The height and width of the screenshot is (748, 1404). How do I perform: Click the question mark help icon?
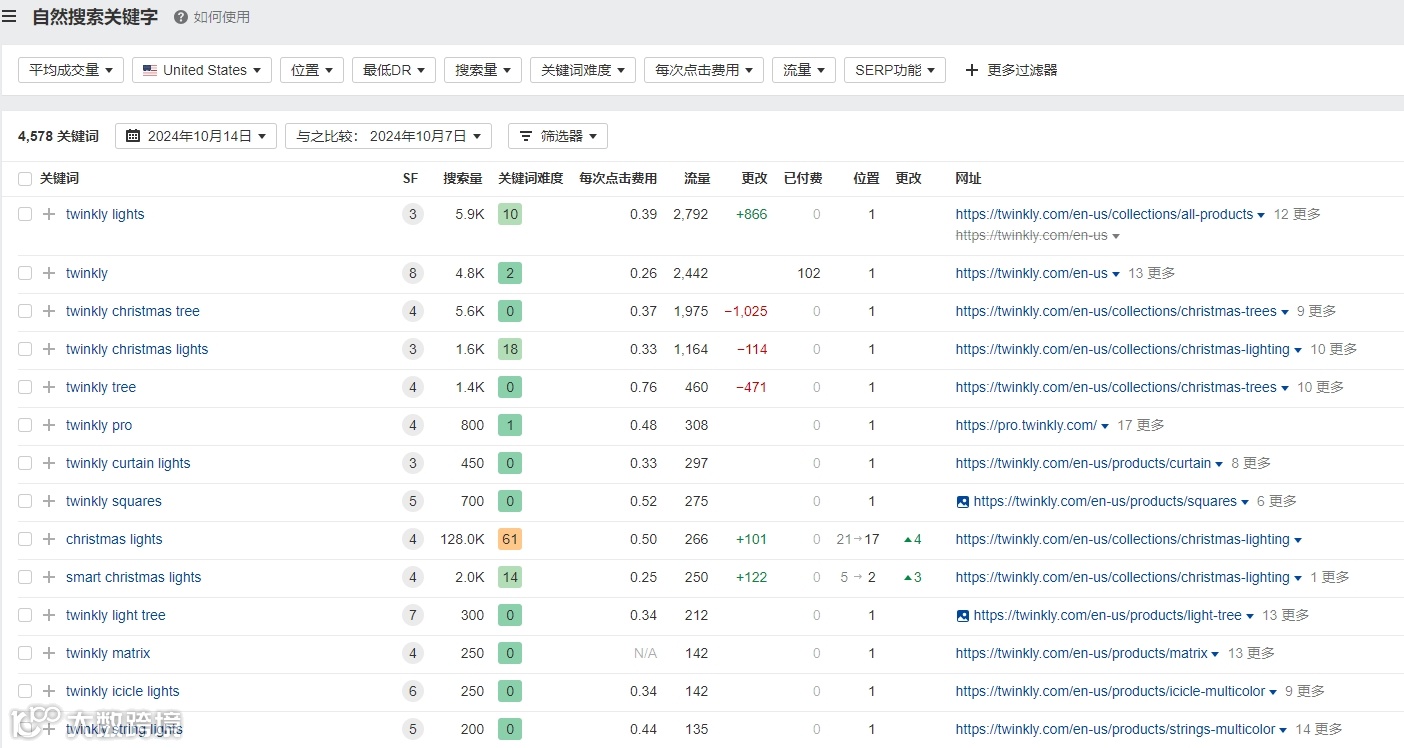click(x=181, y=17)
